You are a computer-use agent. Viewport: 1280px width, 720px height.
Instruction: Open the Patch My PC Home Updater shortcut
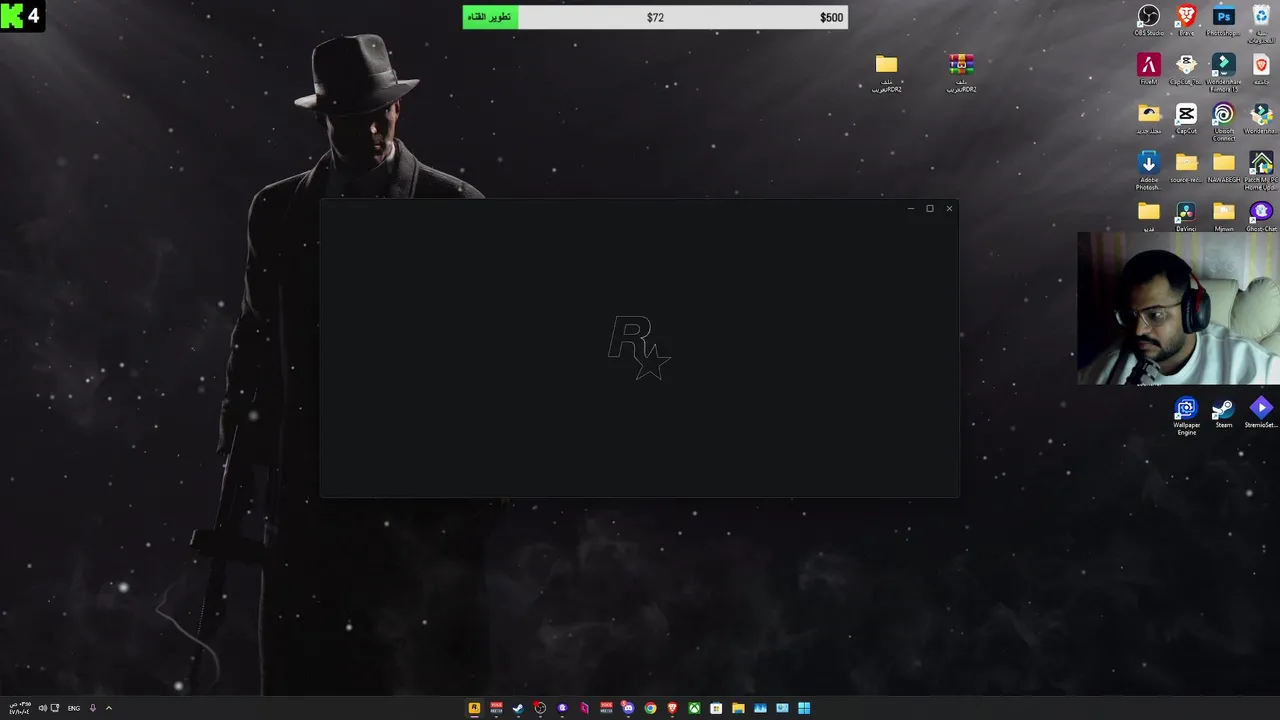point(1261,170)
